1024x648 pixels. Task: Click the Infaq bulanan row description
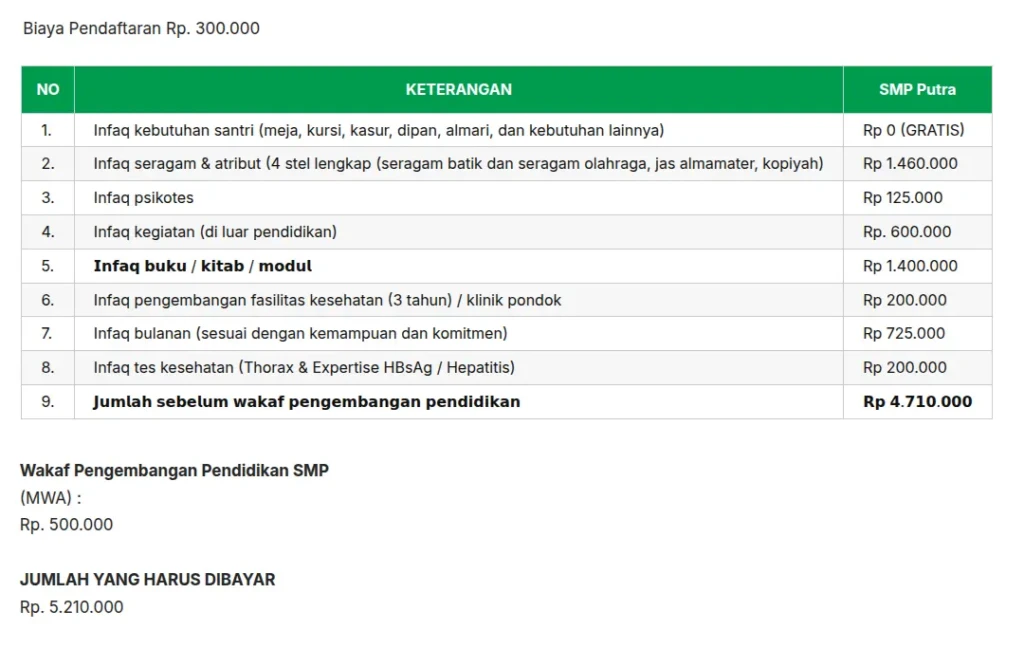(300, 333)
